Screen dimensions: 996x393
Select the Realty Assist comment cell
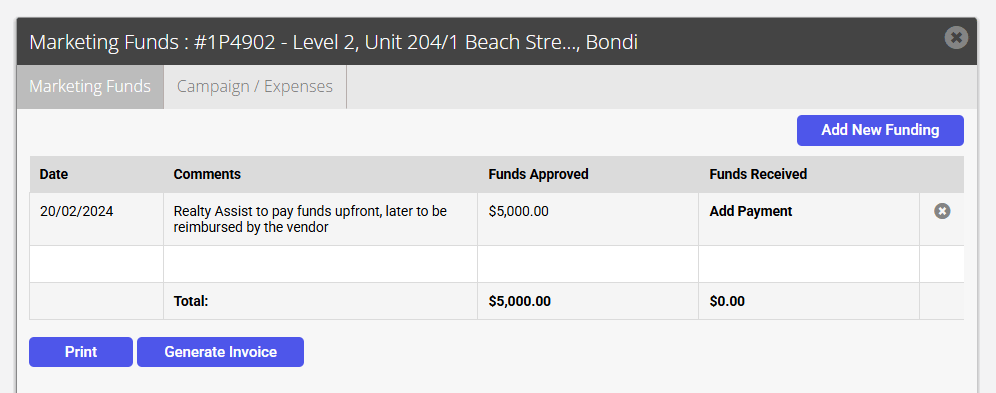321,219
